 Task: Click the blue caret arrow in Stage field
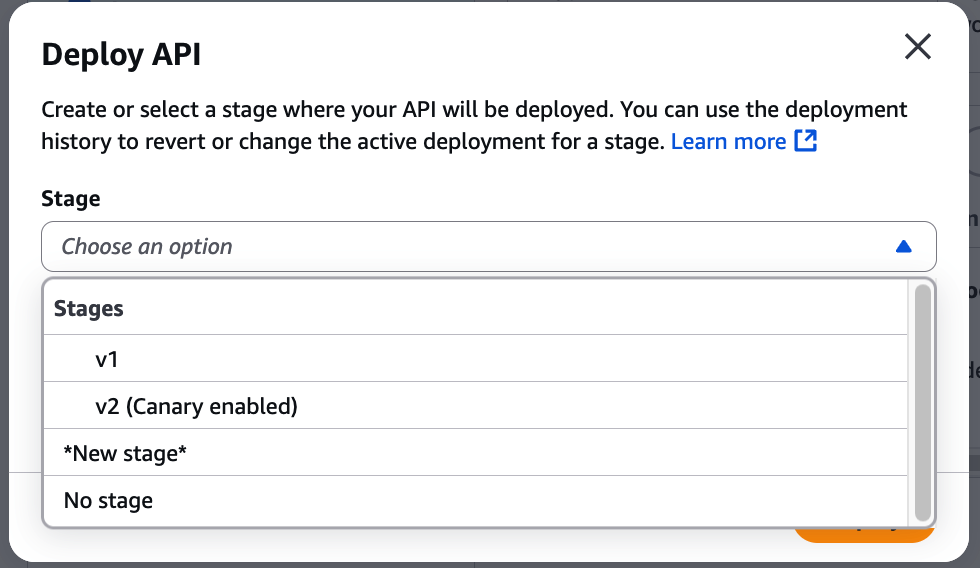[904, 246]
